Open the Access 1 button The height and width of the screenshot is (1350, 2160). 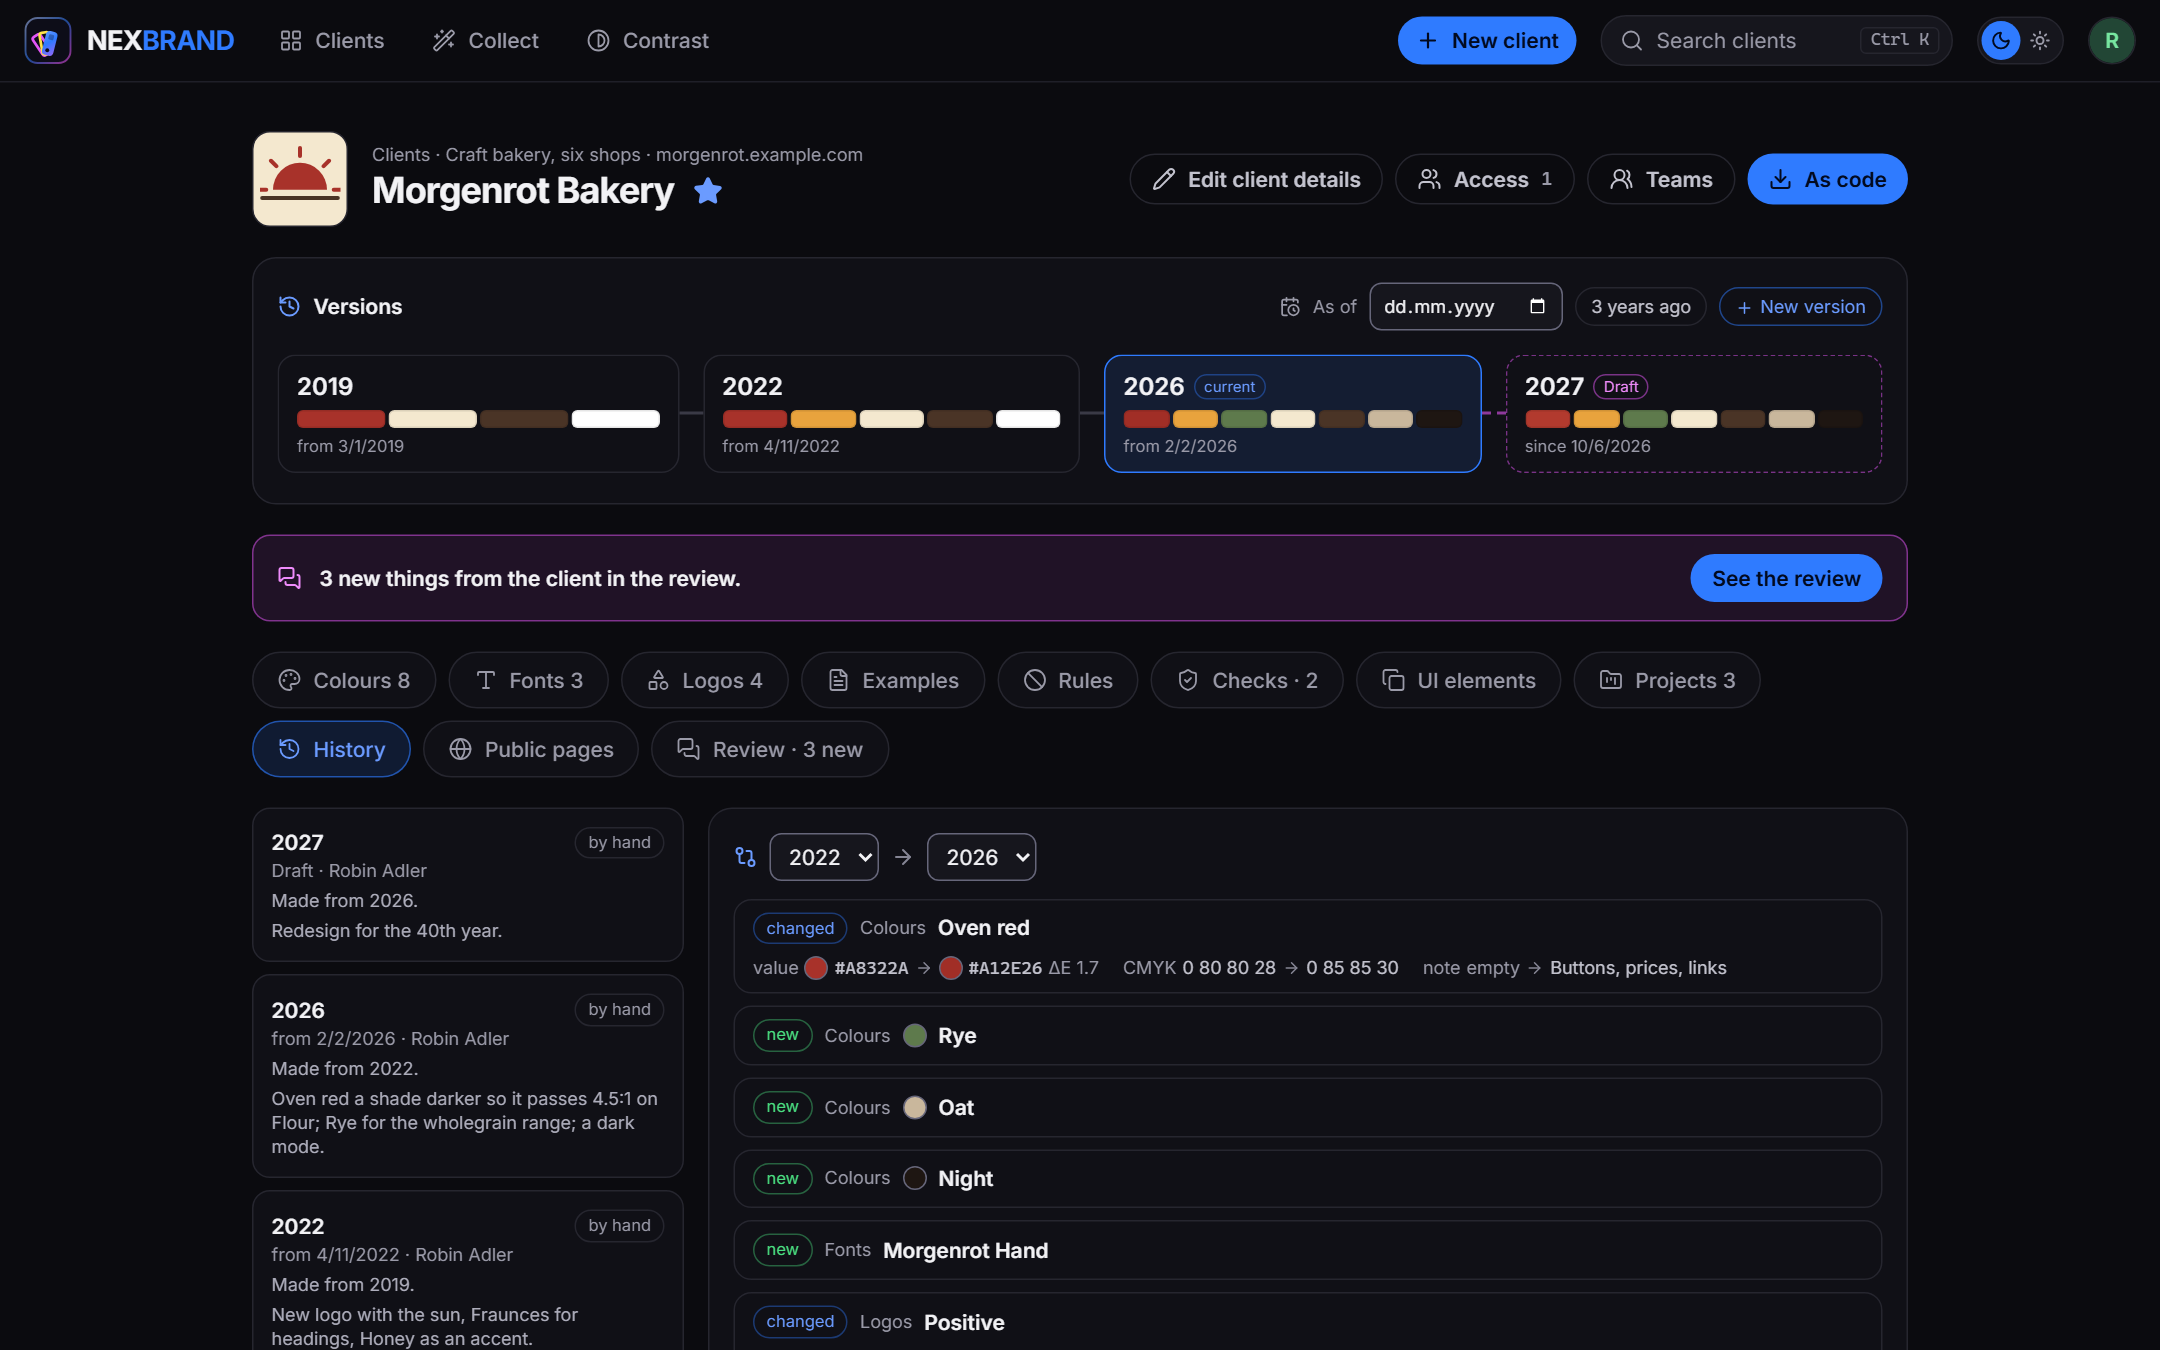pos(1485,179)
